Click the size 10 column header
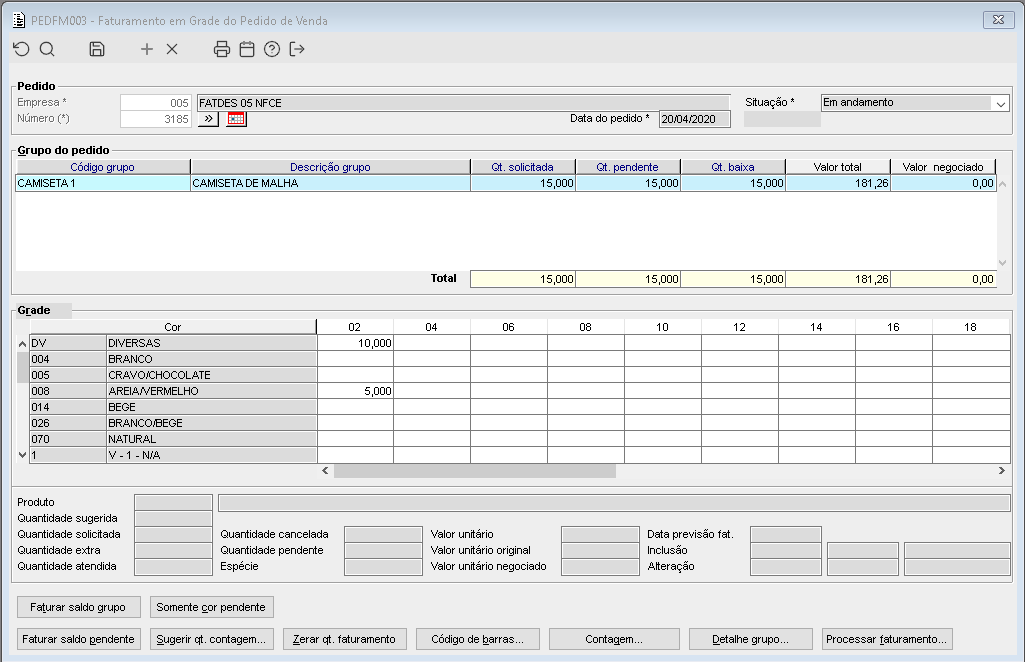Image resolution: width=1025 pixels, height=662 pixels. (662, 327)
